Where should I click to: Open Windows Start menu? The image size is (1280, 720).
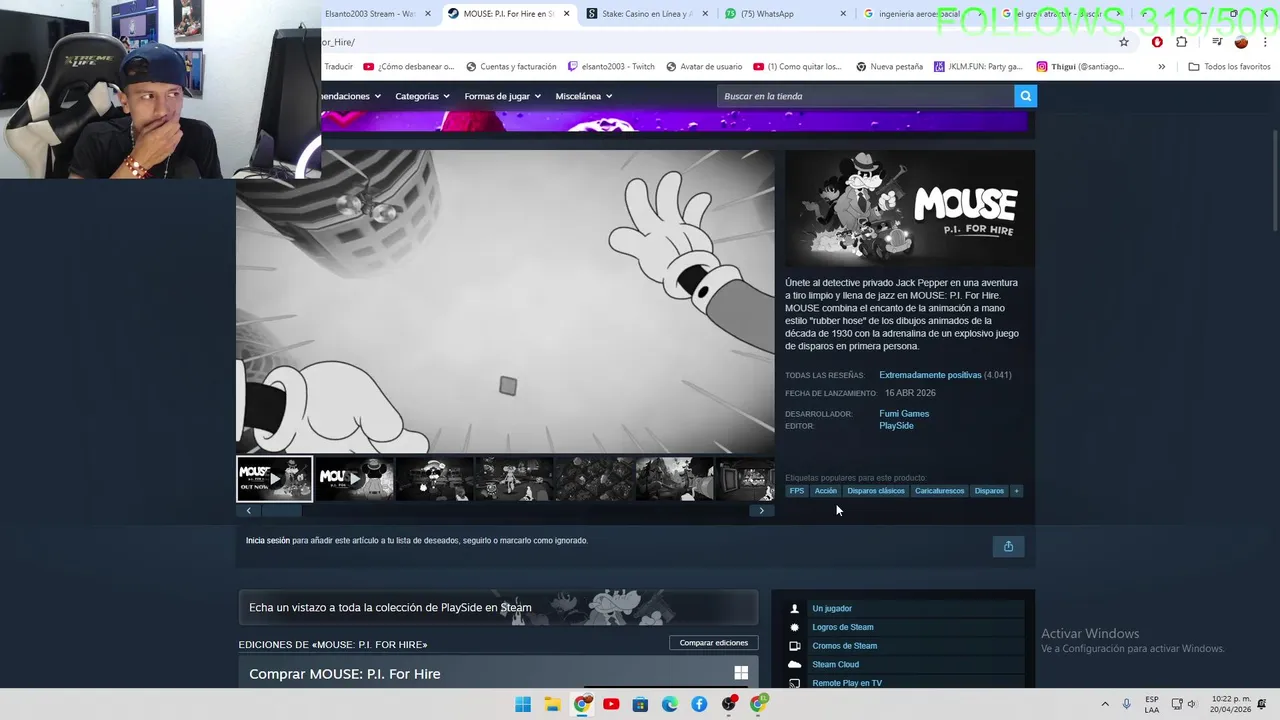point(523,704)
